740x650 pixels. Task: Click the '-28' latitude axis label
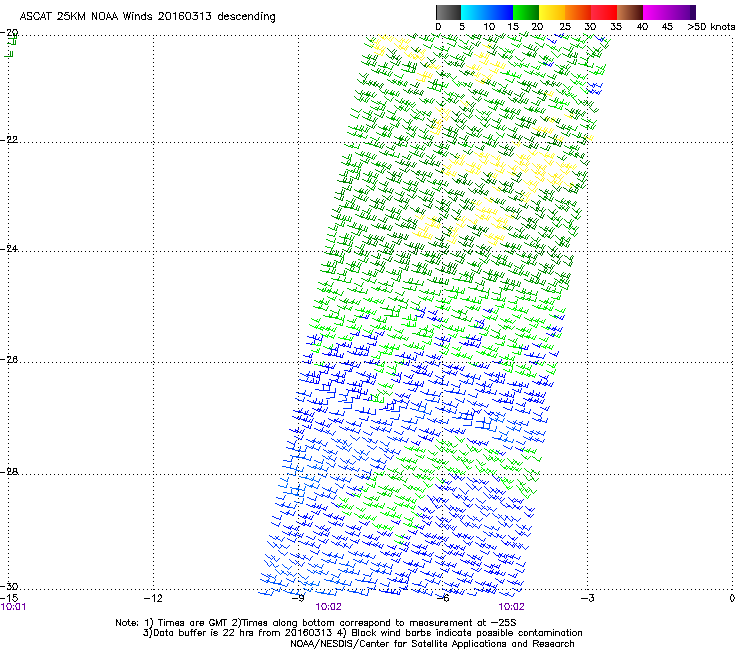click(x=9, y=472)
